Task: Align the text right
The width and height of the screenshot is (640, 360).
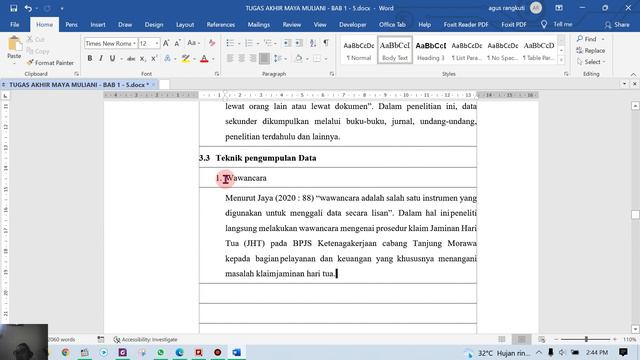Action: pos(253,58)
